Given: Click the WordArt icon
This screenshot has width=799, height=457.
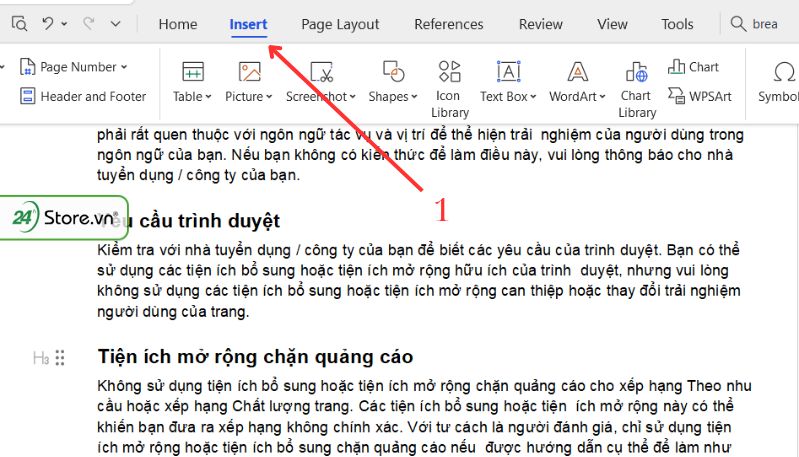Looking at the screenshot, I should [577, 72].
